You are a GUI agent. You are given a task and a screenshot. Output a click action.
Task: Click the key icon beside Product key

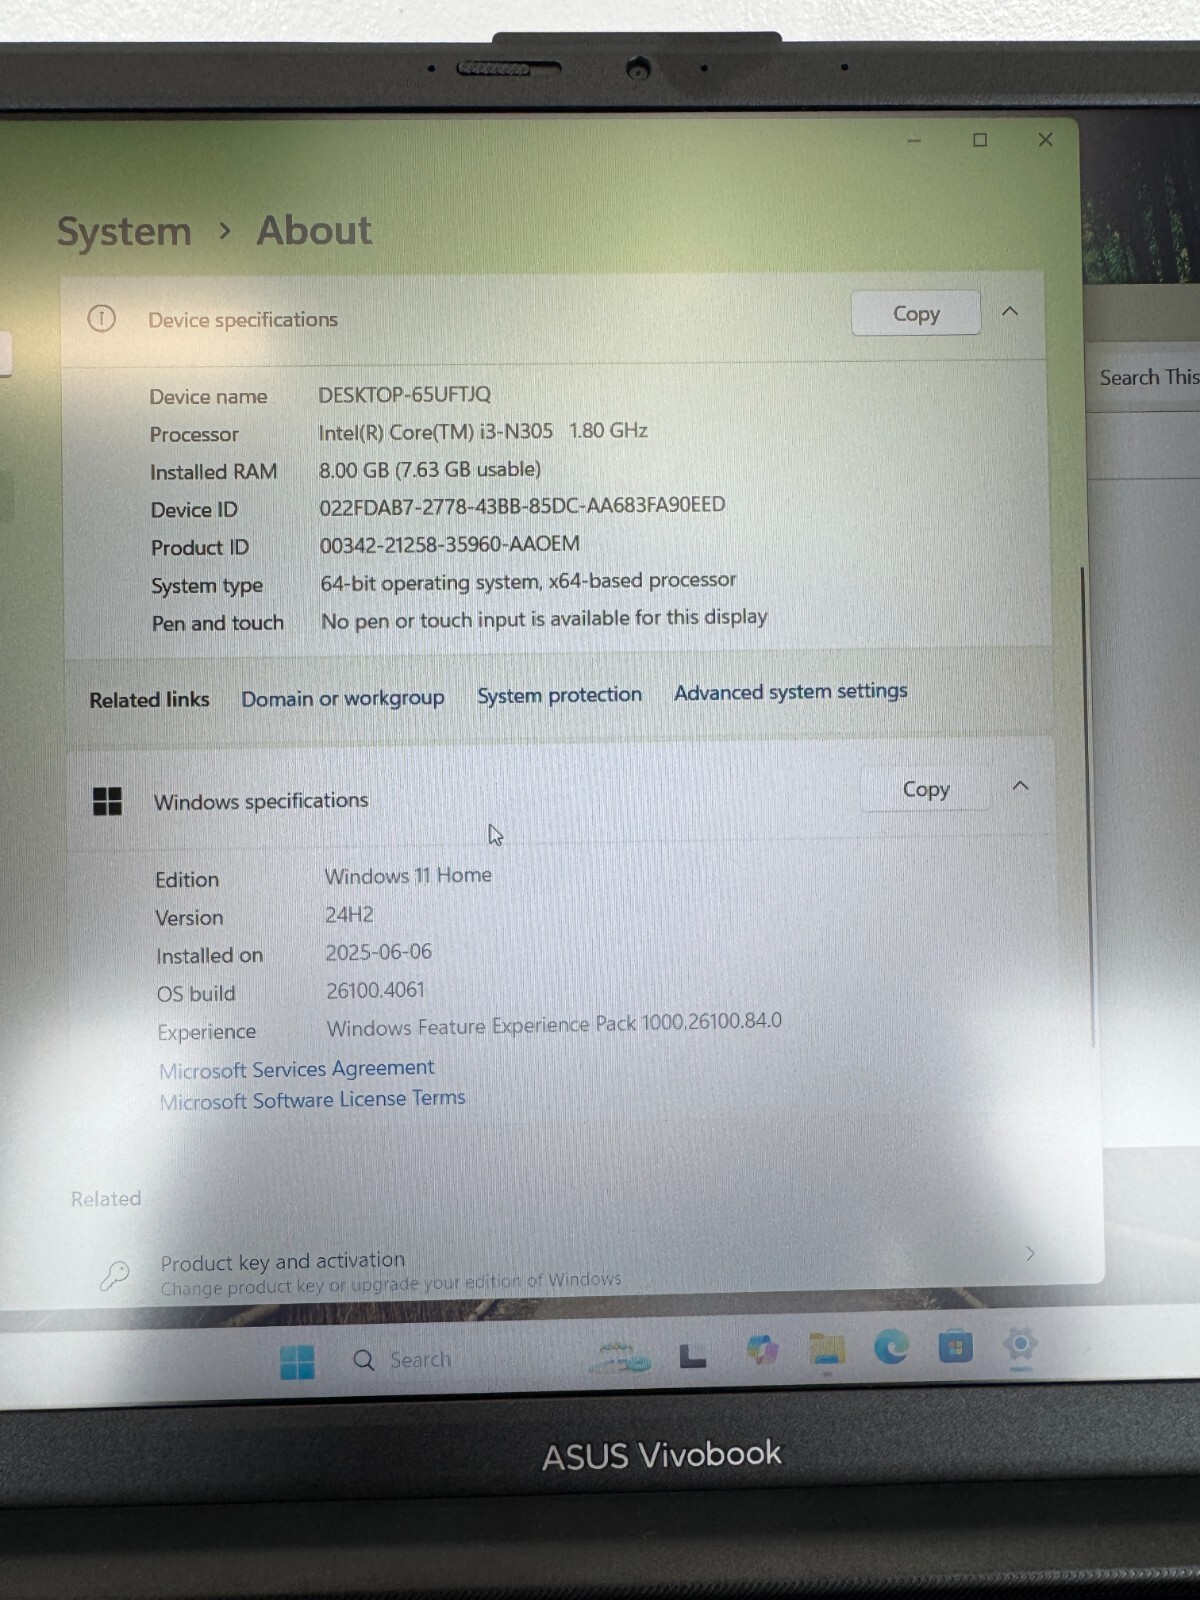tap(115, 1275)
